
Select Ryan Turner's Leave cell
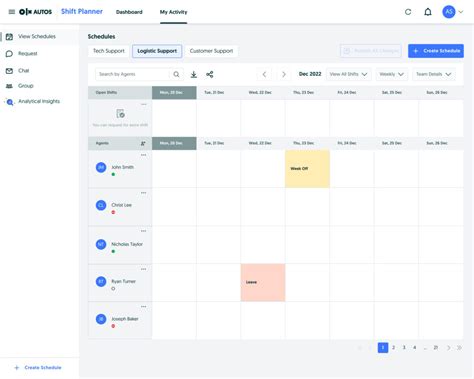coord(263,282)
